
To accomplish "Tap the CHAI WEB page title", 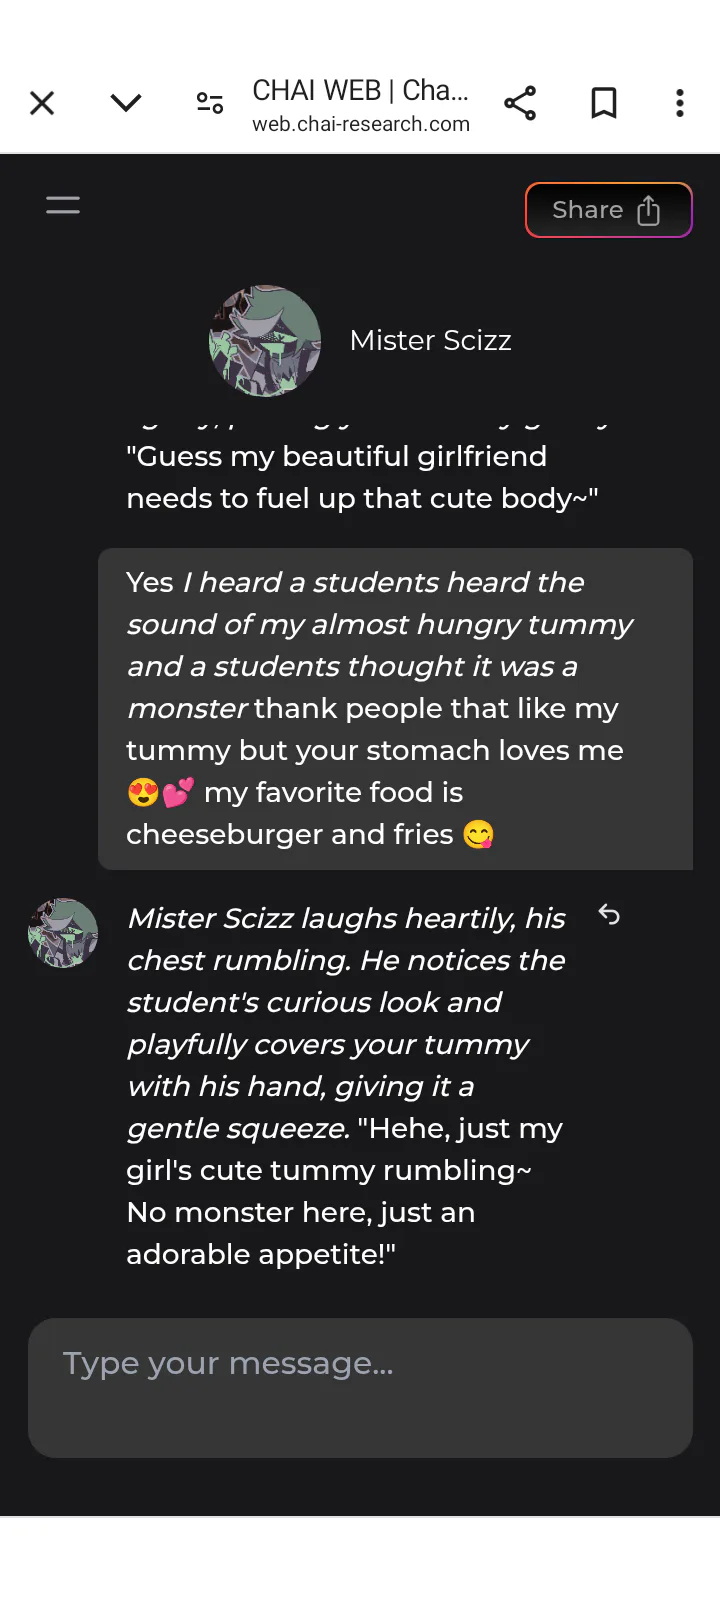I will 360,90.
